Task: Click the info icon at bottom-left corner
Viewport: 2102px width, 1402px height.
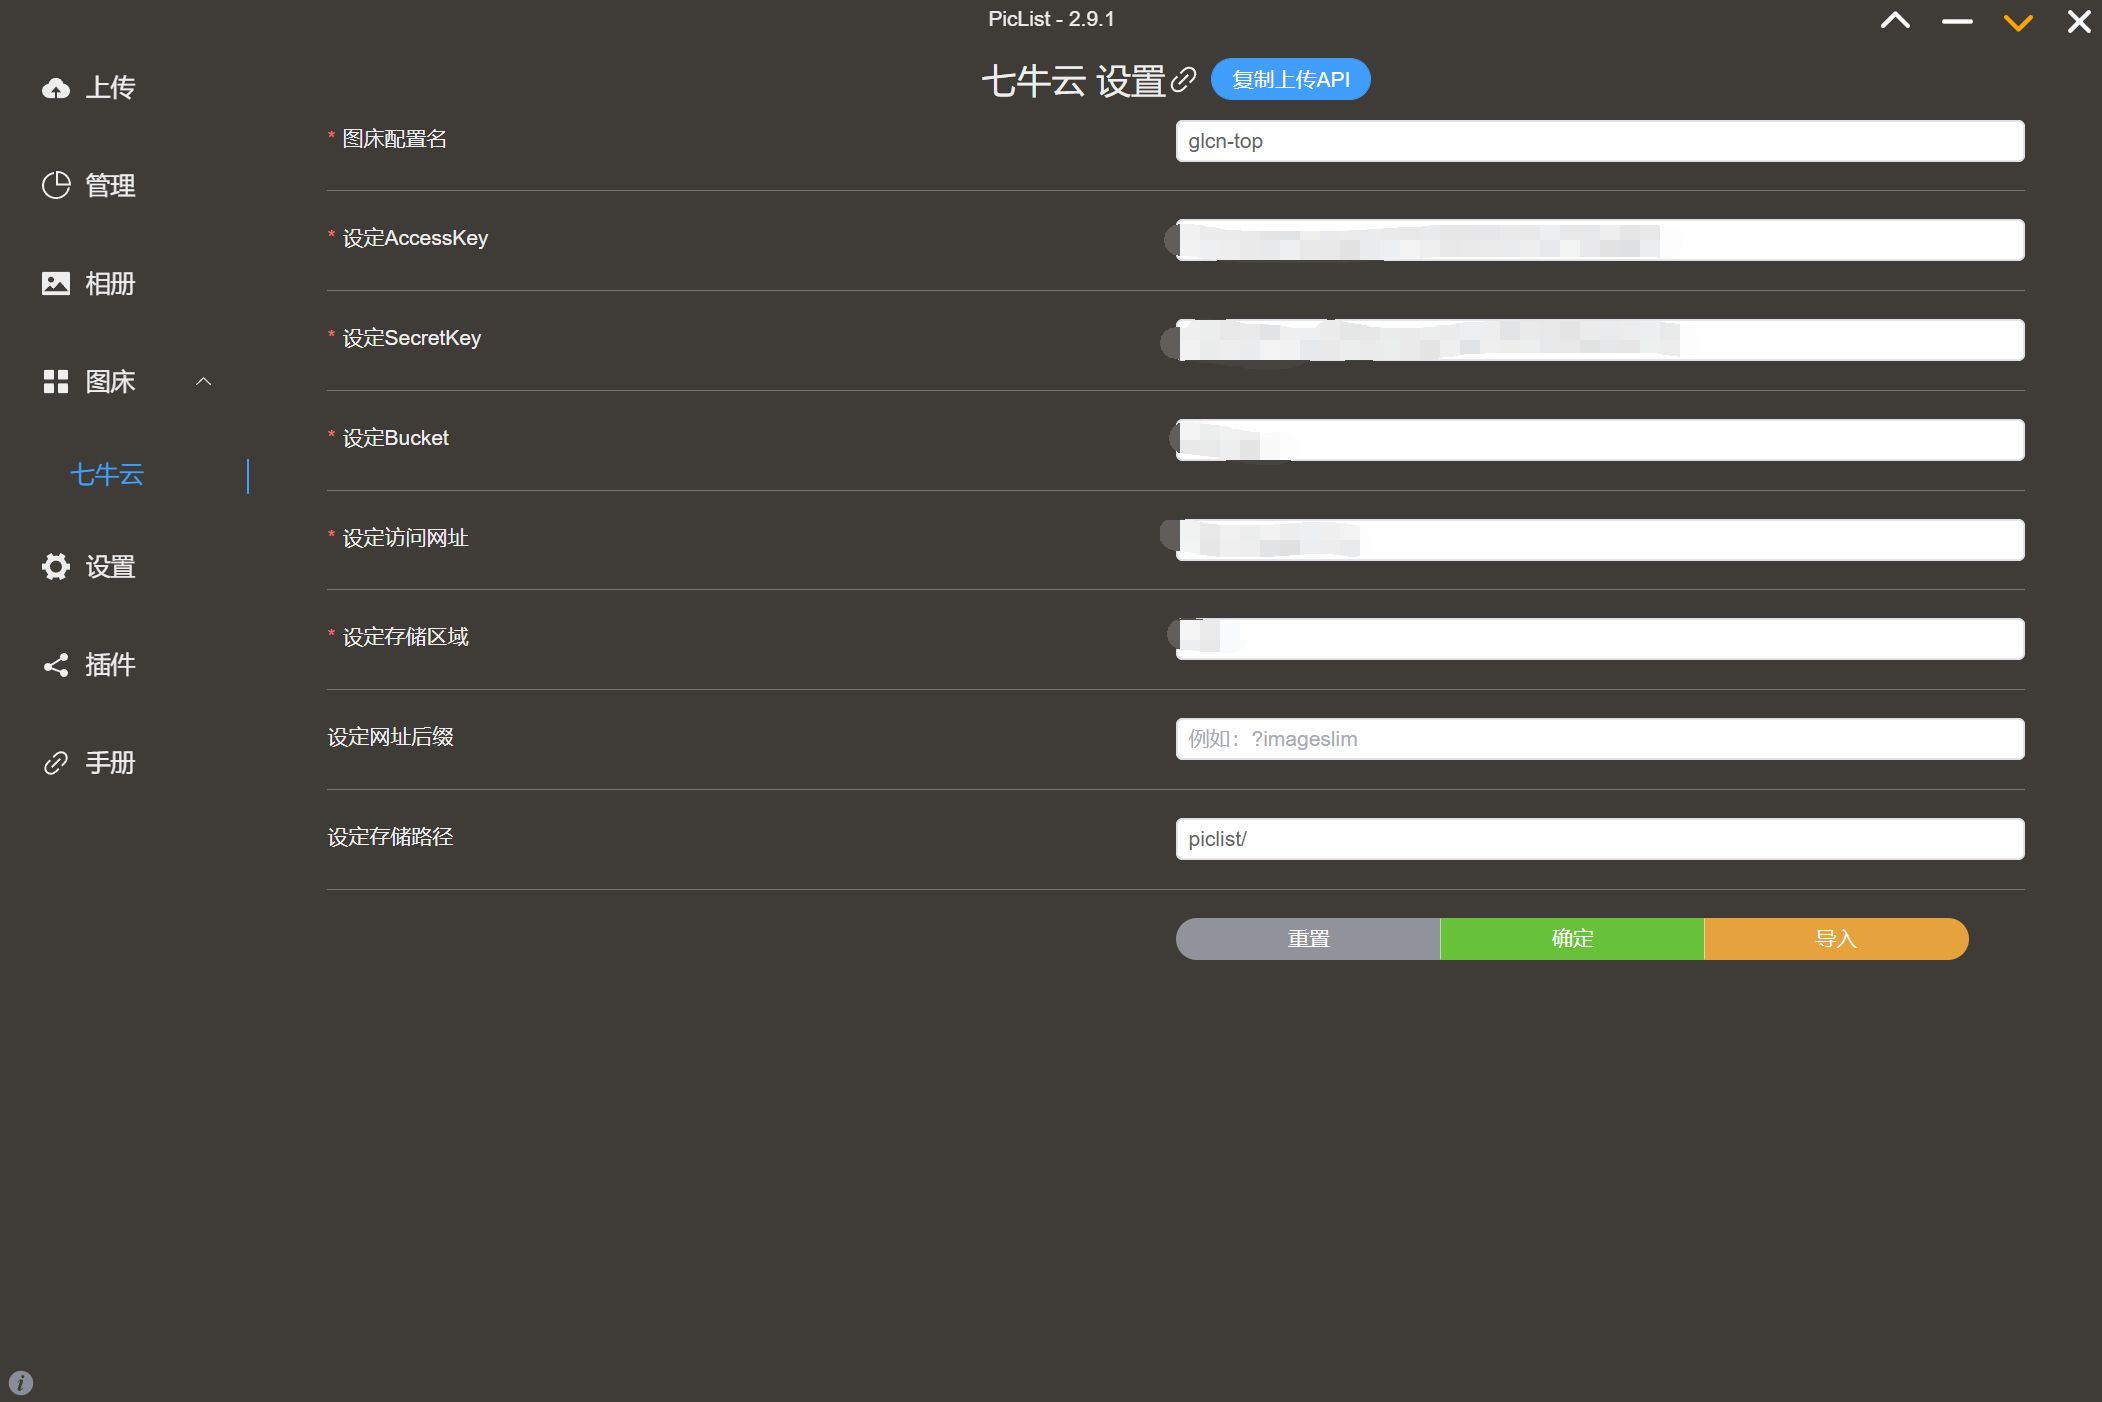Action: coord(21,1382)
